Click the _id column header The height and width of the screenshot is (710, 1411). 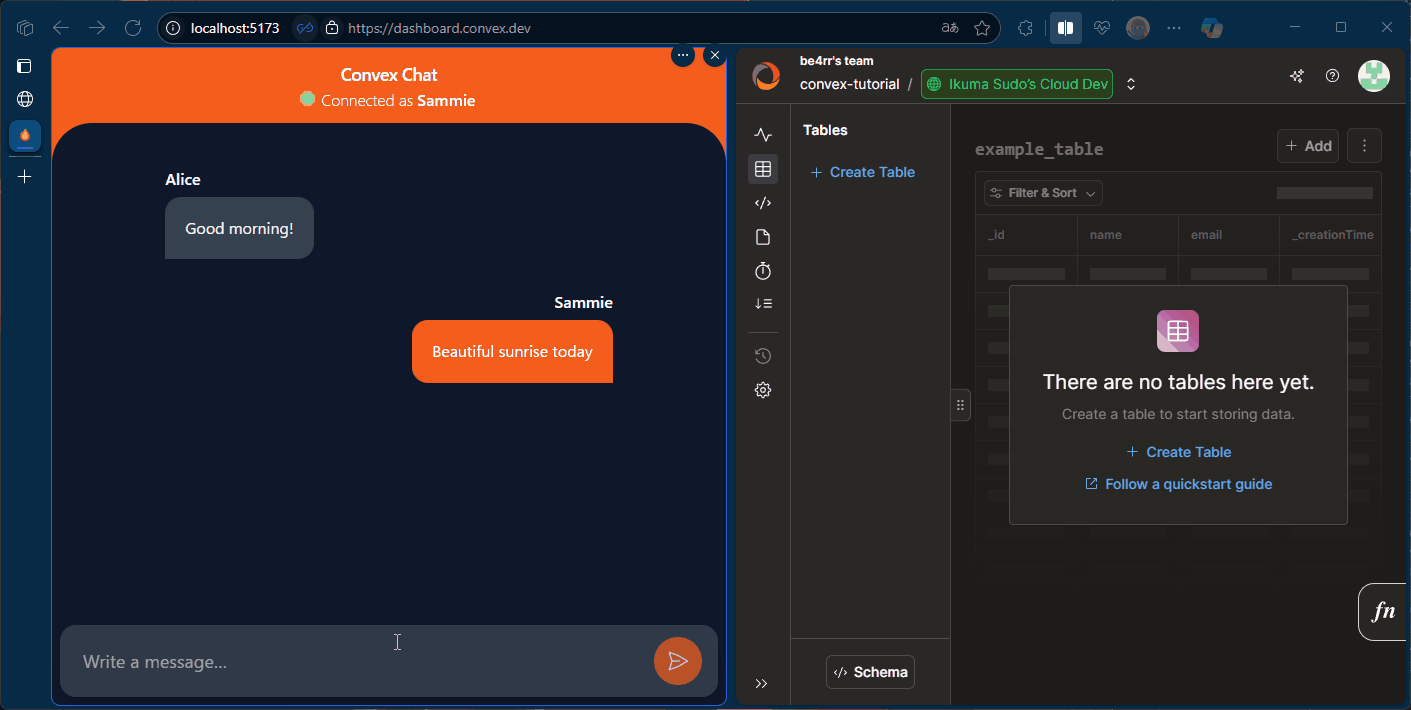coord(1026,235)
